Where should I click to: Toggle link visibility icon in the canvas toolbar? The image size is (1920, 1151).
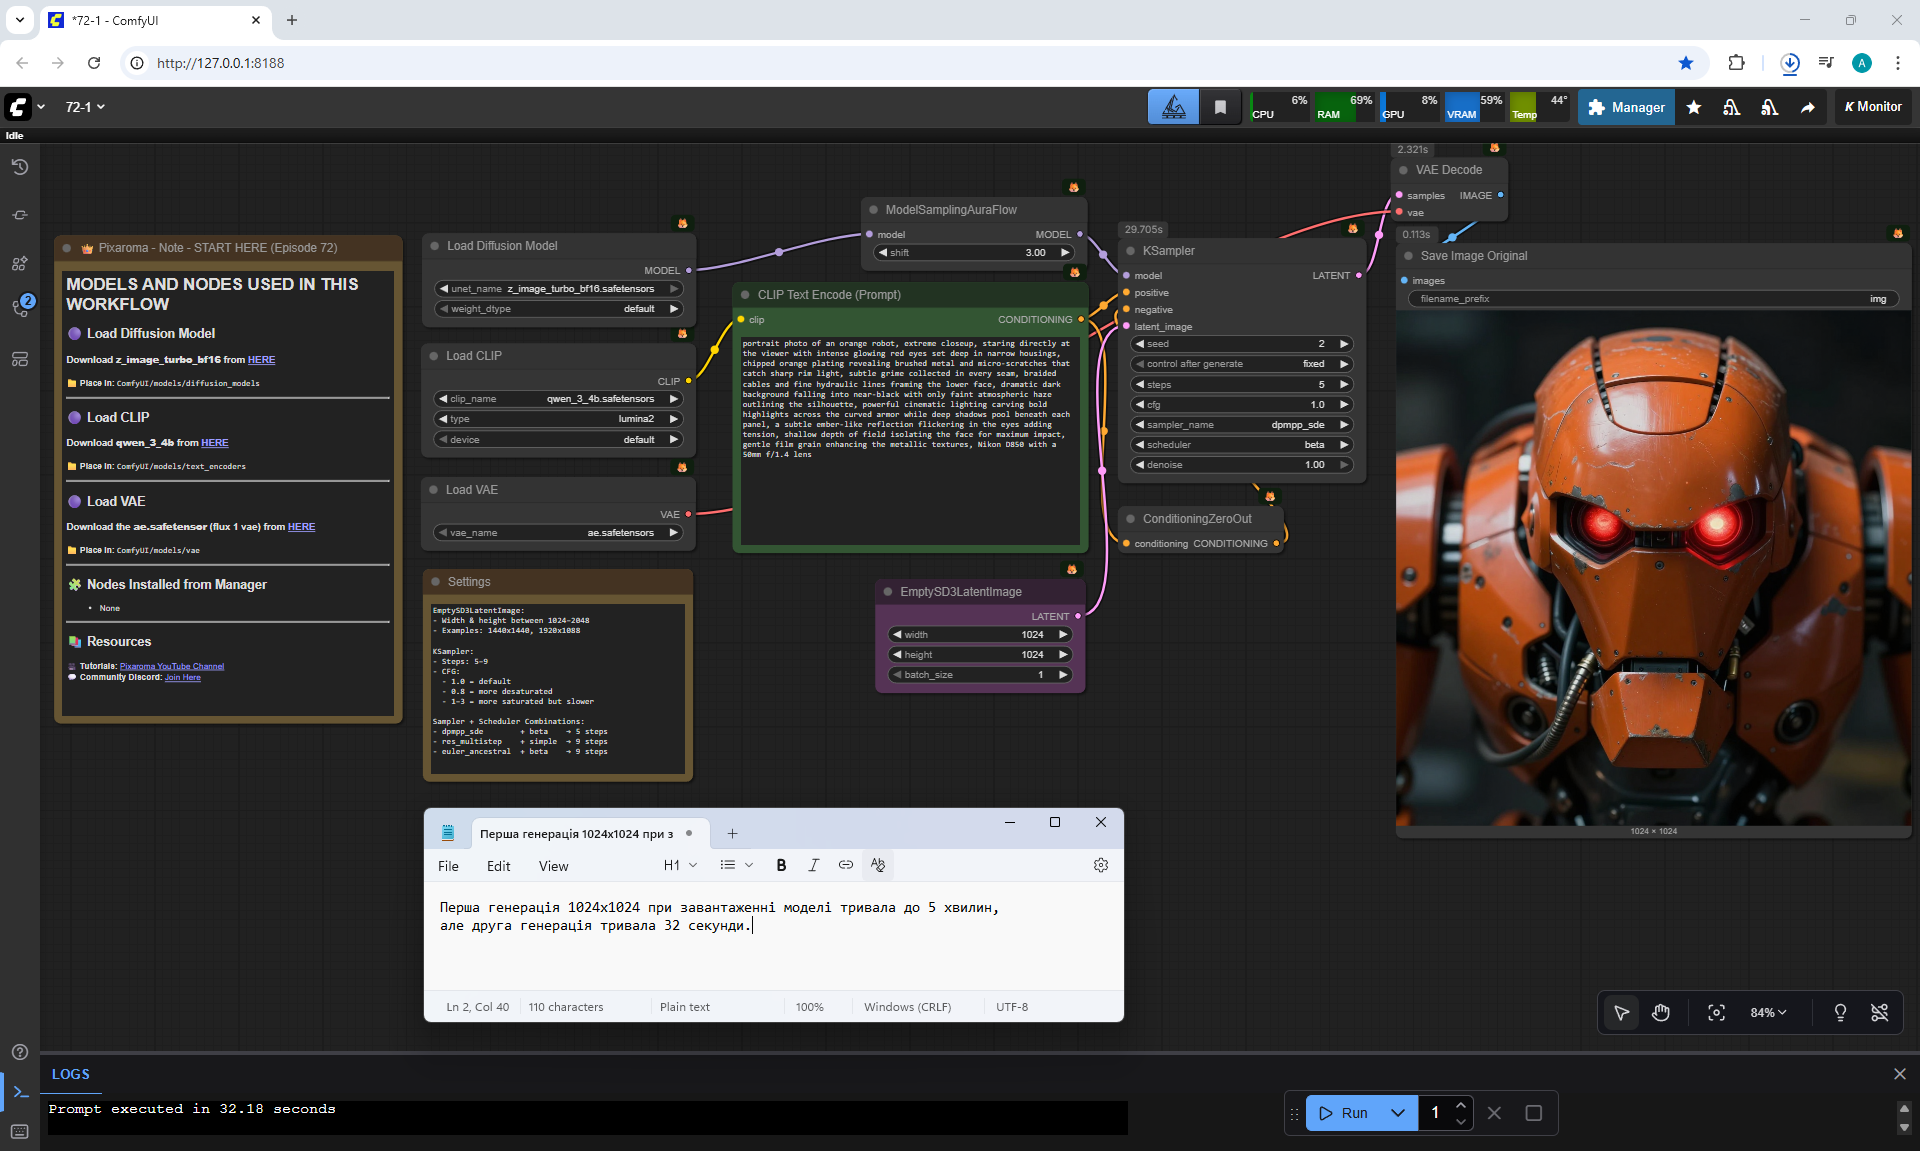[x=1880, y=1013]
